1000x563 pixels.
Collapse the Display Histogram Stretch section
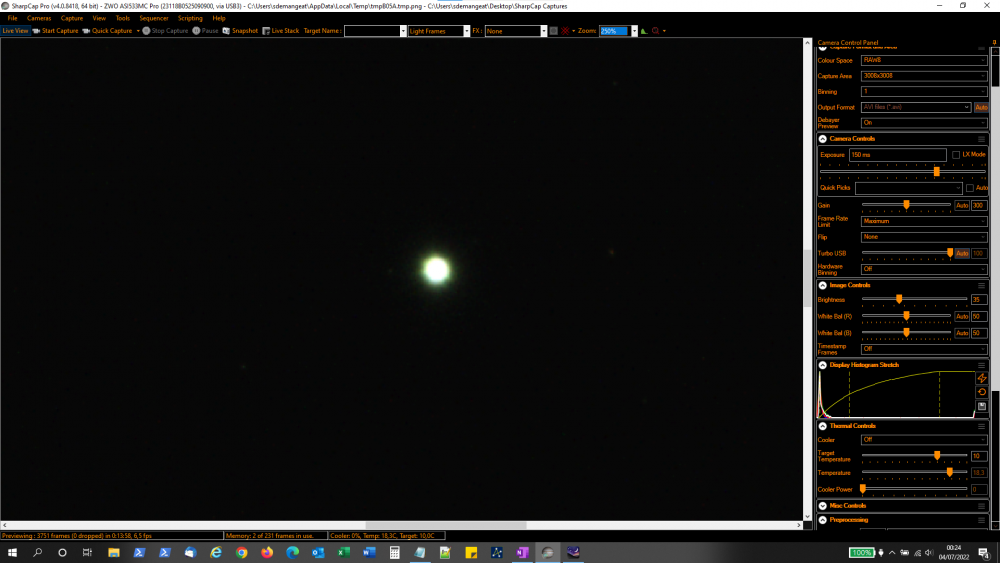pyautogui.click(x=823, y=365)
